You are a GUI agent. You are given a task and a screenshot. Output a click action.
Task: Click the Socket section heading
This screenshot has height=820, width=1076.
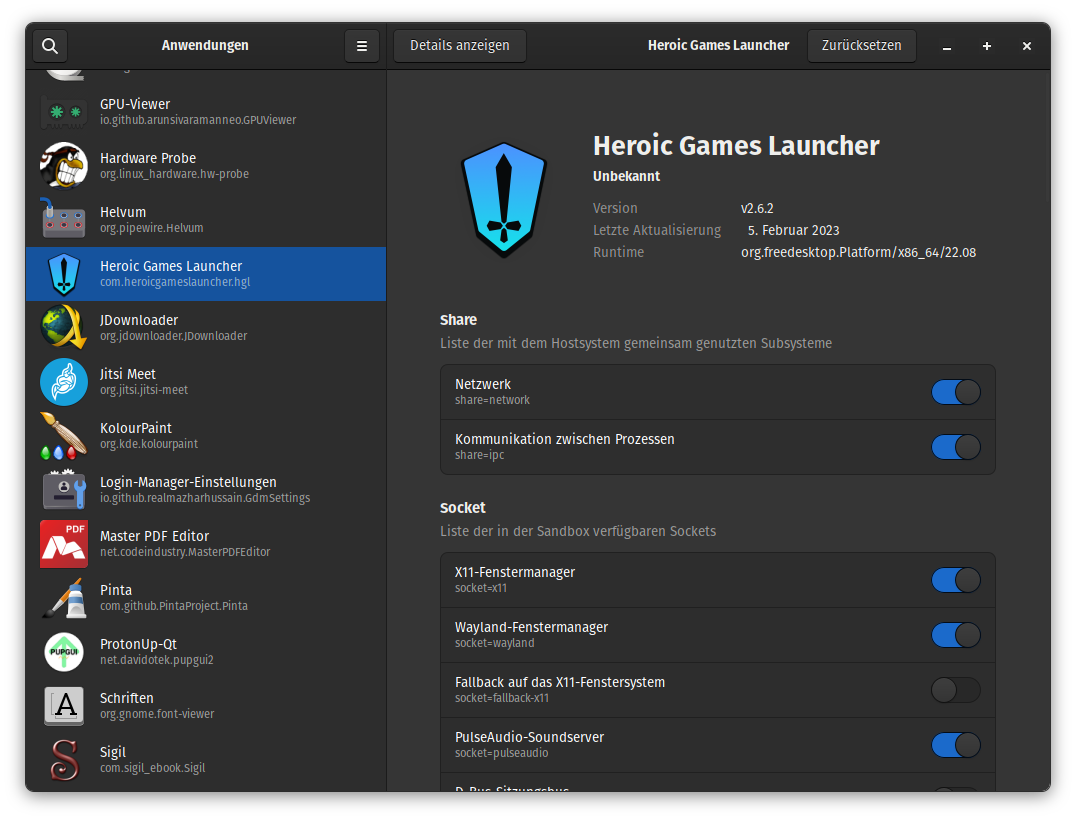pyautogui.click(x=463, y=508)
